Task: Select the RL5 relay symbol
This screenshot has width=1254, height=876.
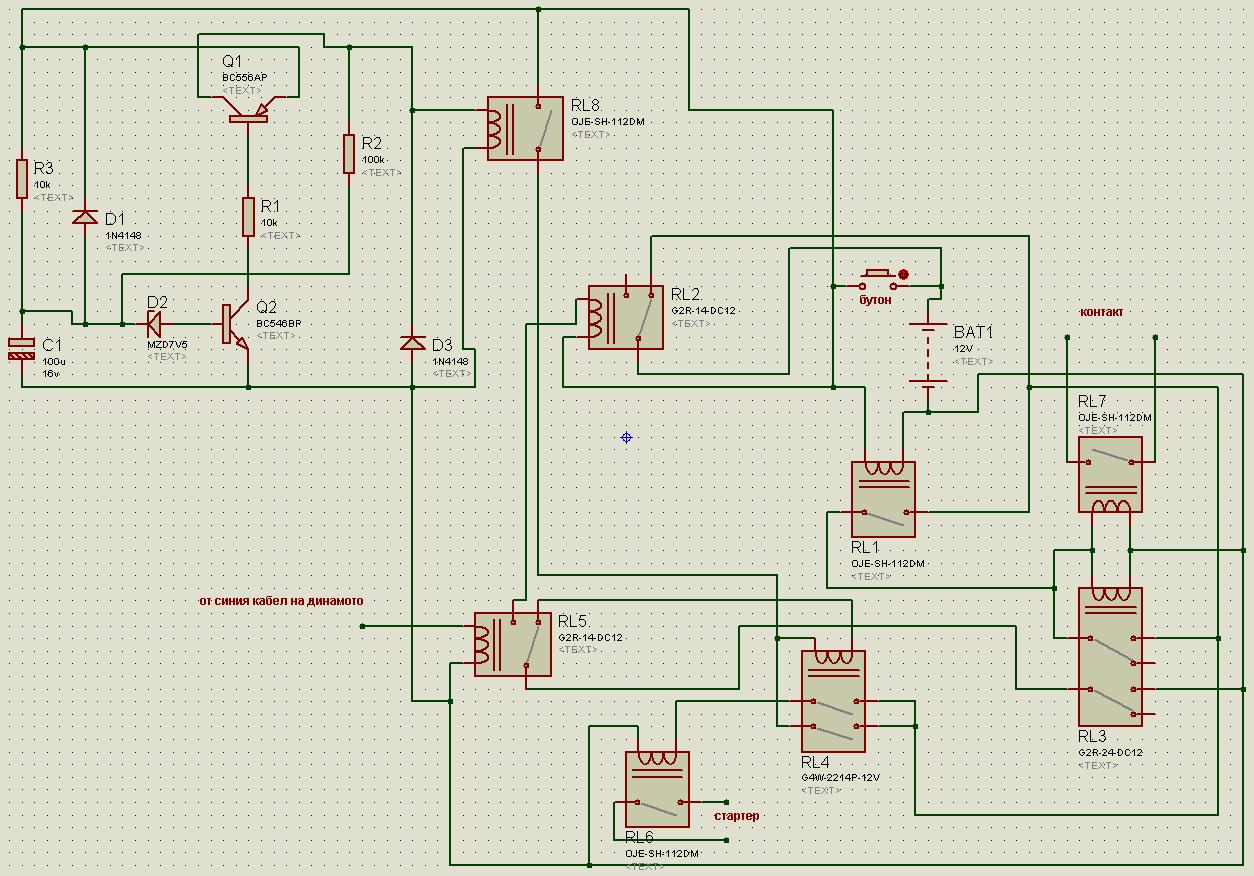Action: tap(512, 644)
